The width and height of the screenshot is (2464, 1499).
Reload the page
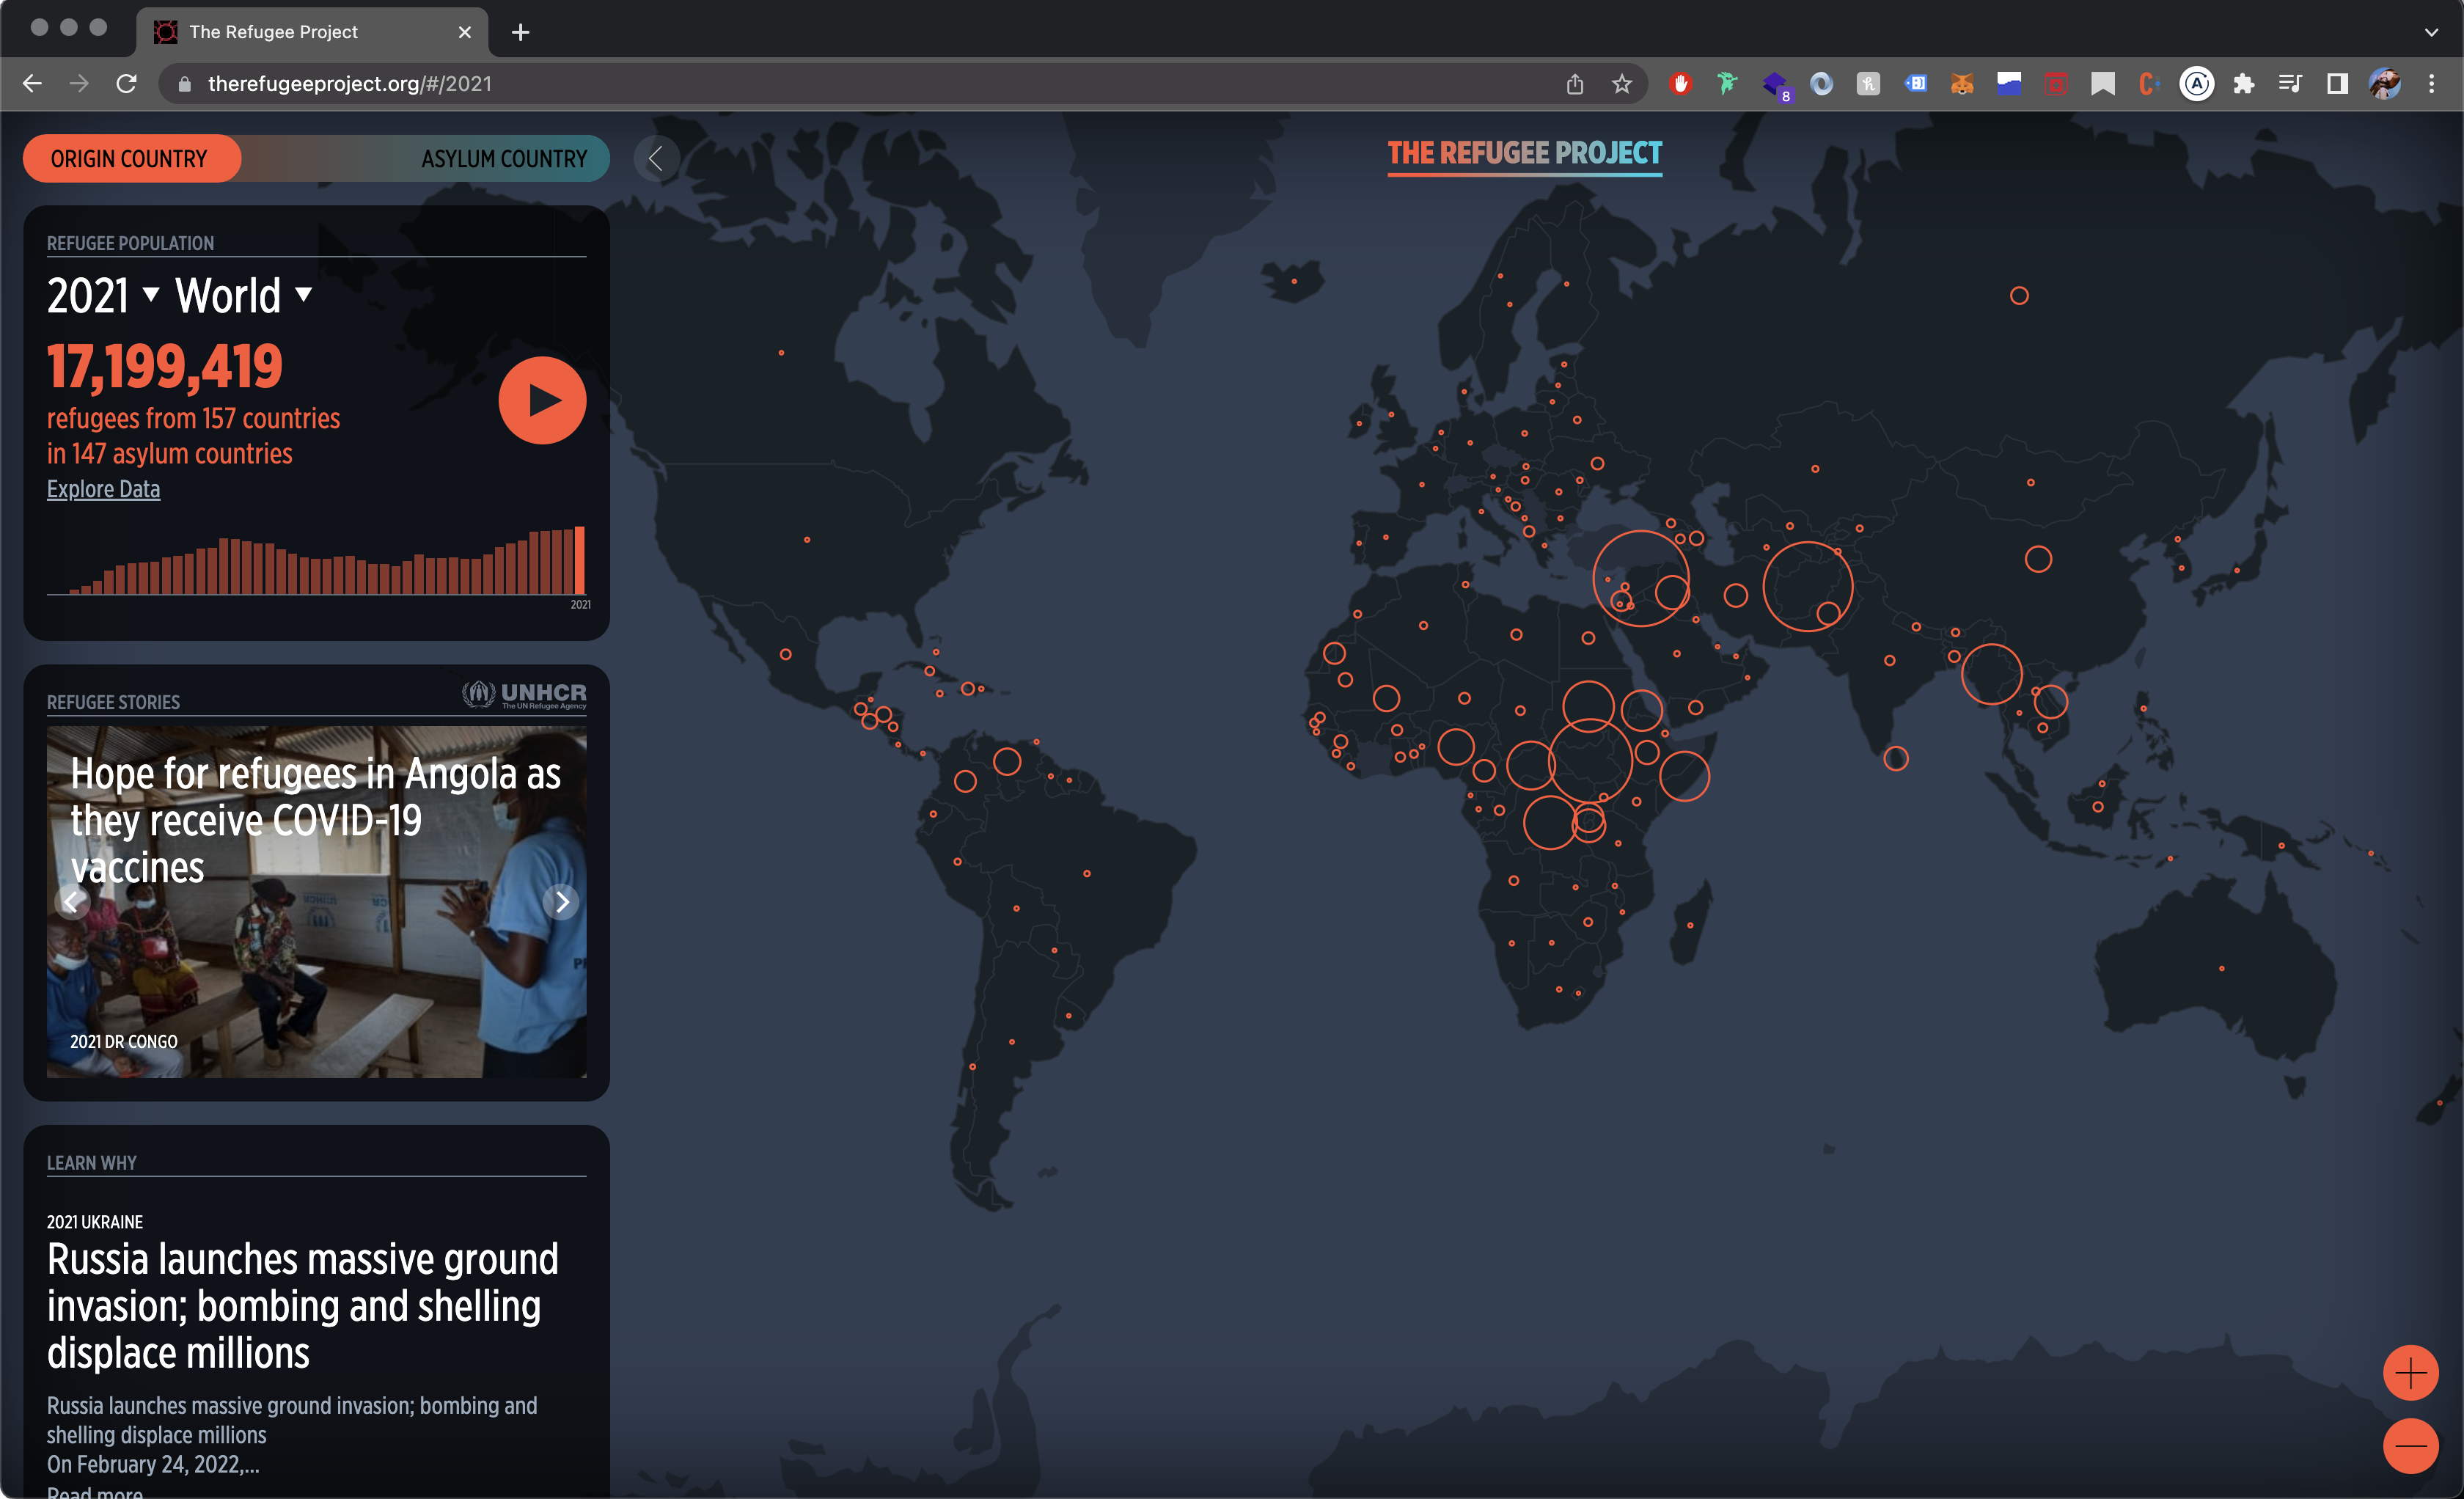click(126, 84)
